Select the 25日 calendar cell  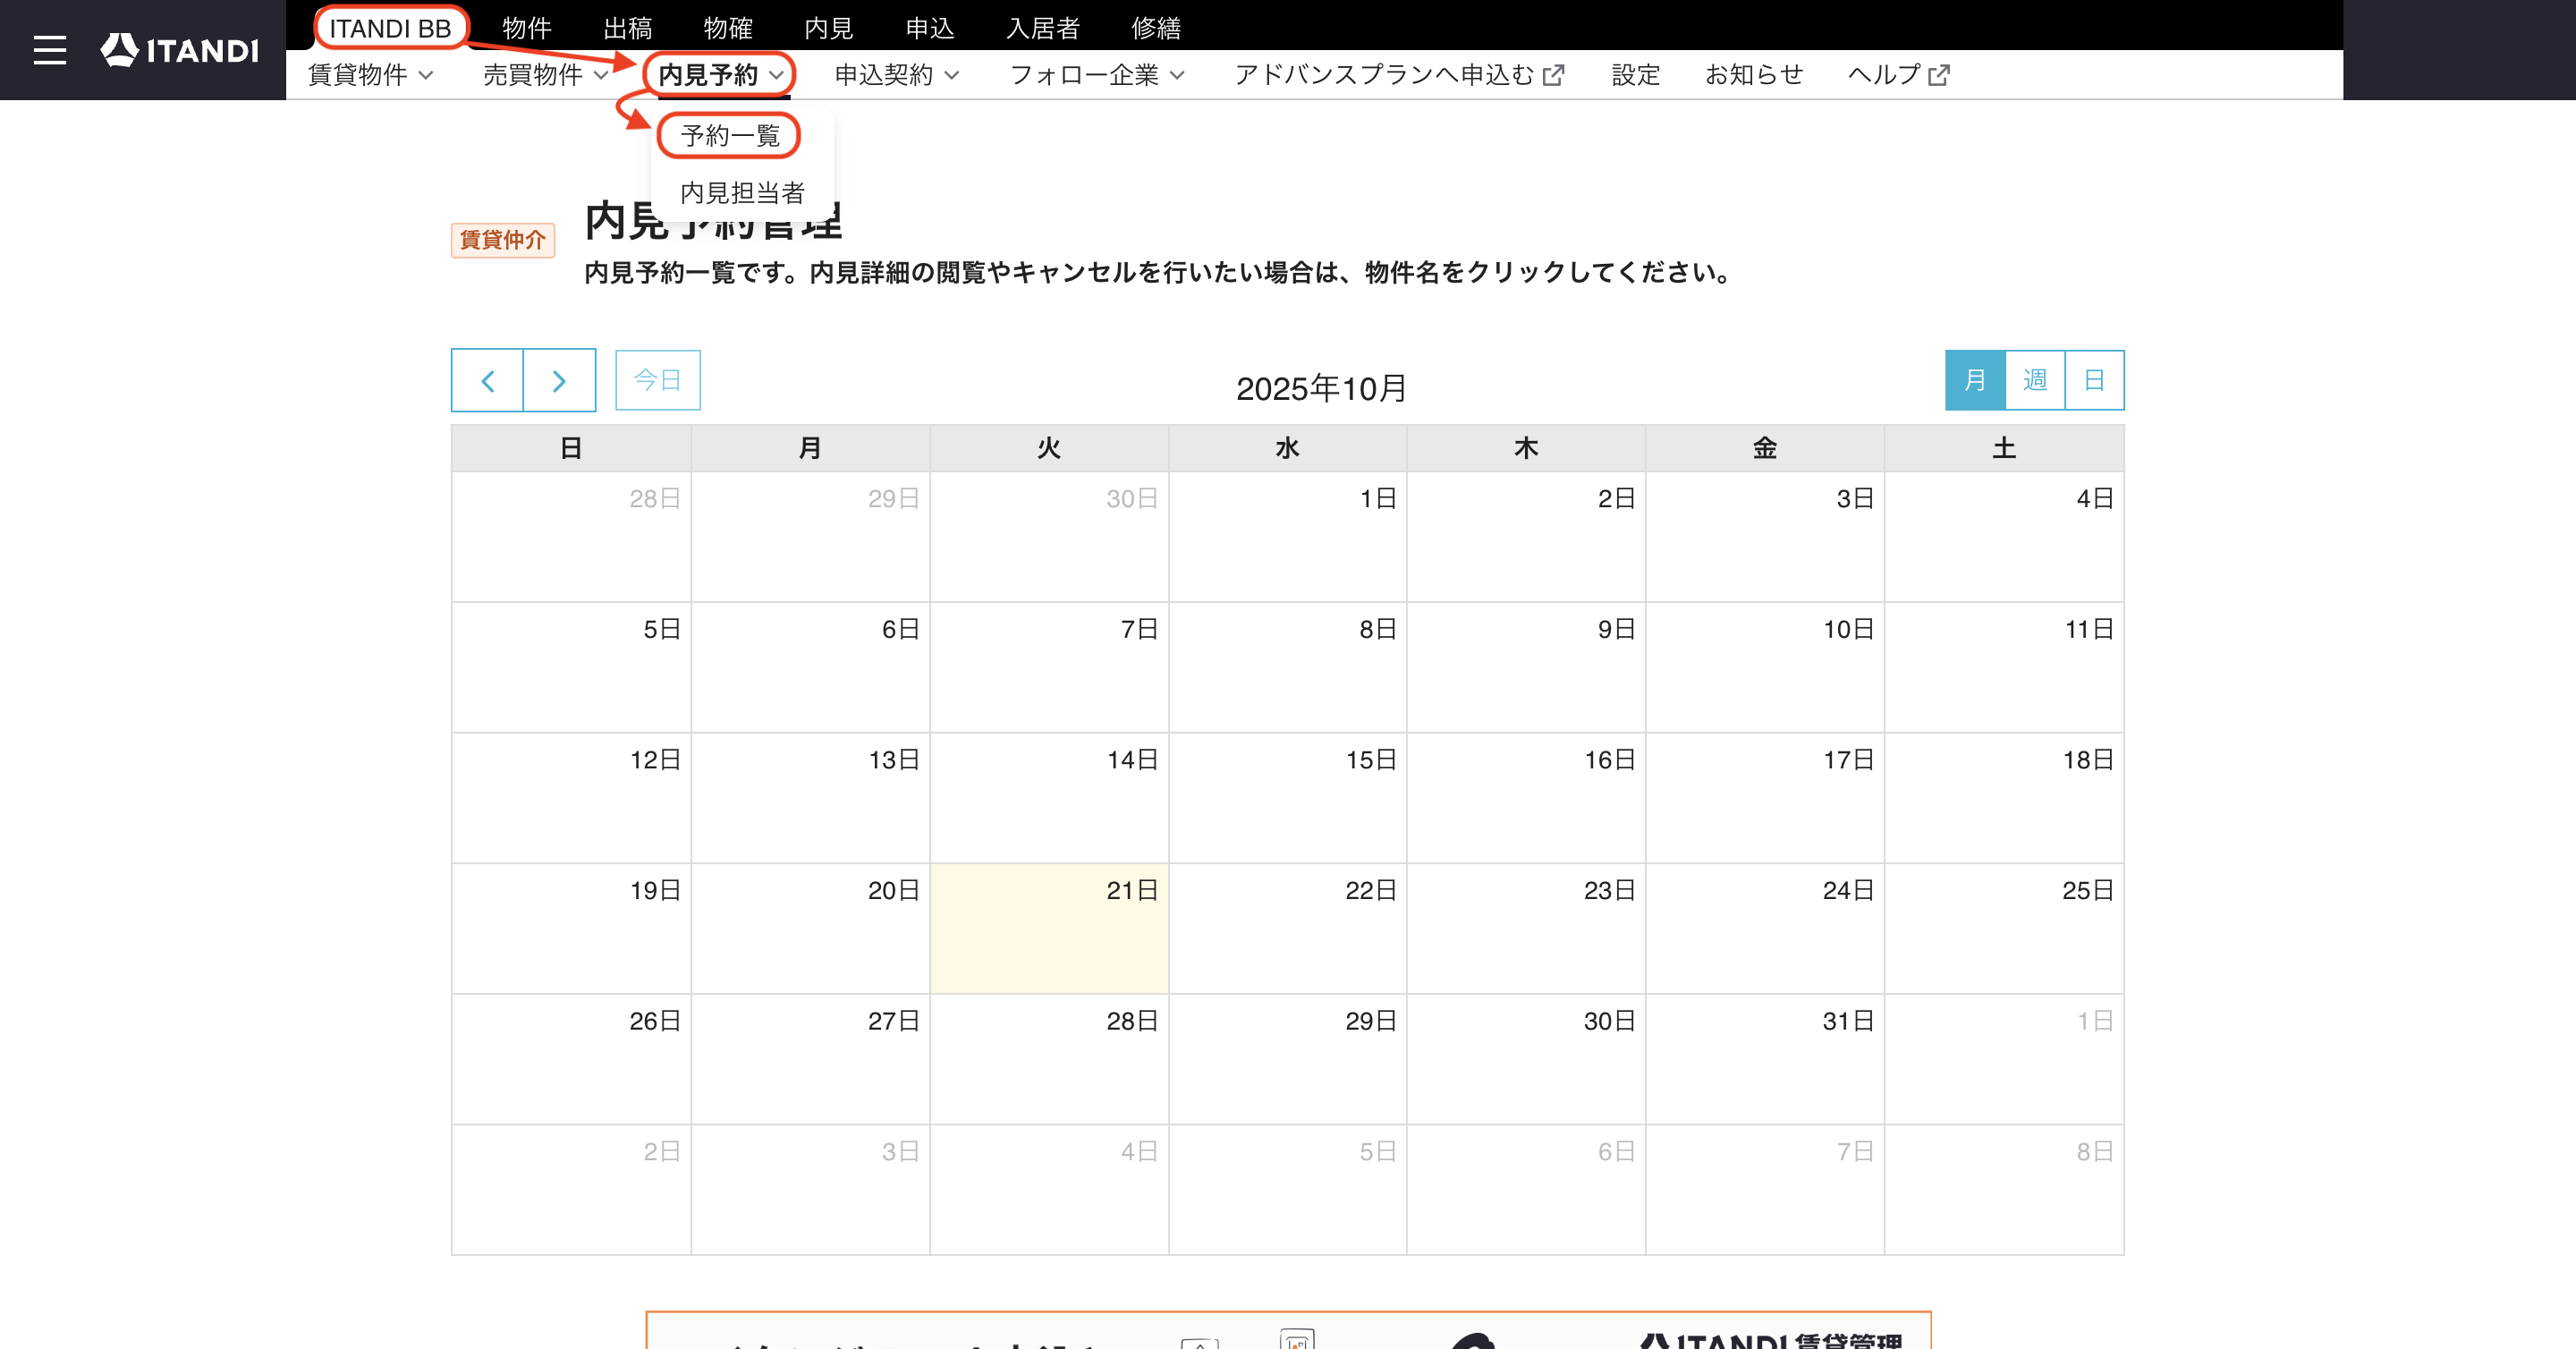coord(2004,928)
